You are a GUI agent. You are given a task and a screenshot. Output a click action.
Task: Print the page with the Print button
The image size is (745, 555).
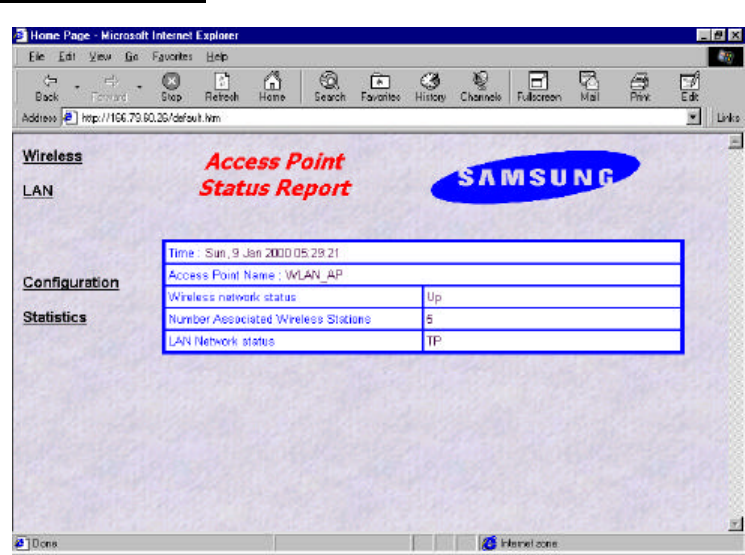coord(640,88)
